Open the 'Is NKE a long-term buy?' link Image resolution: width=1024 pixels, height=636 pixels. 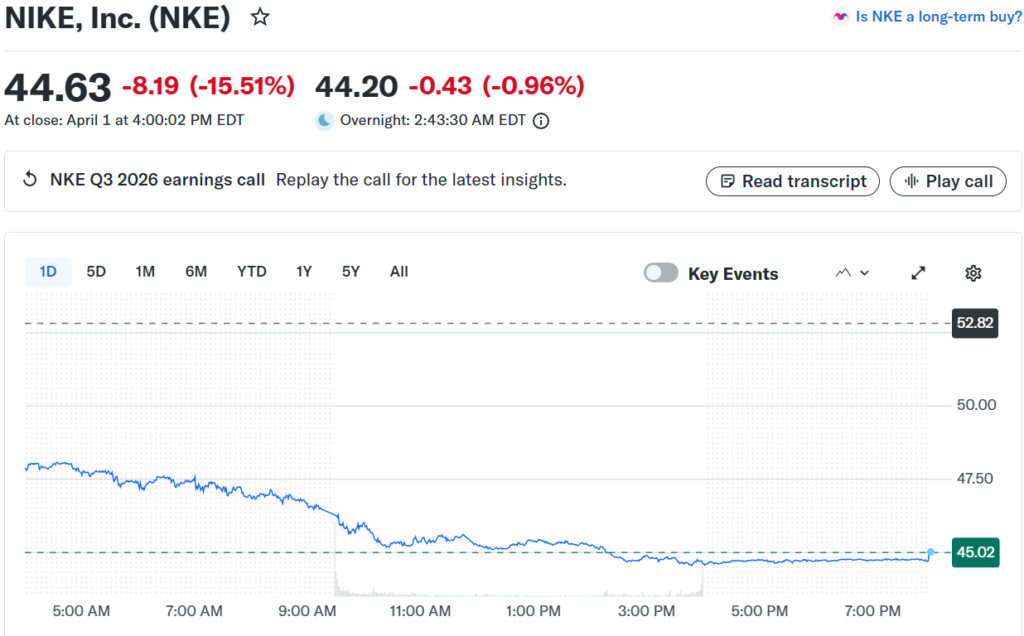click(938, 17)
